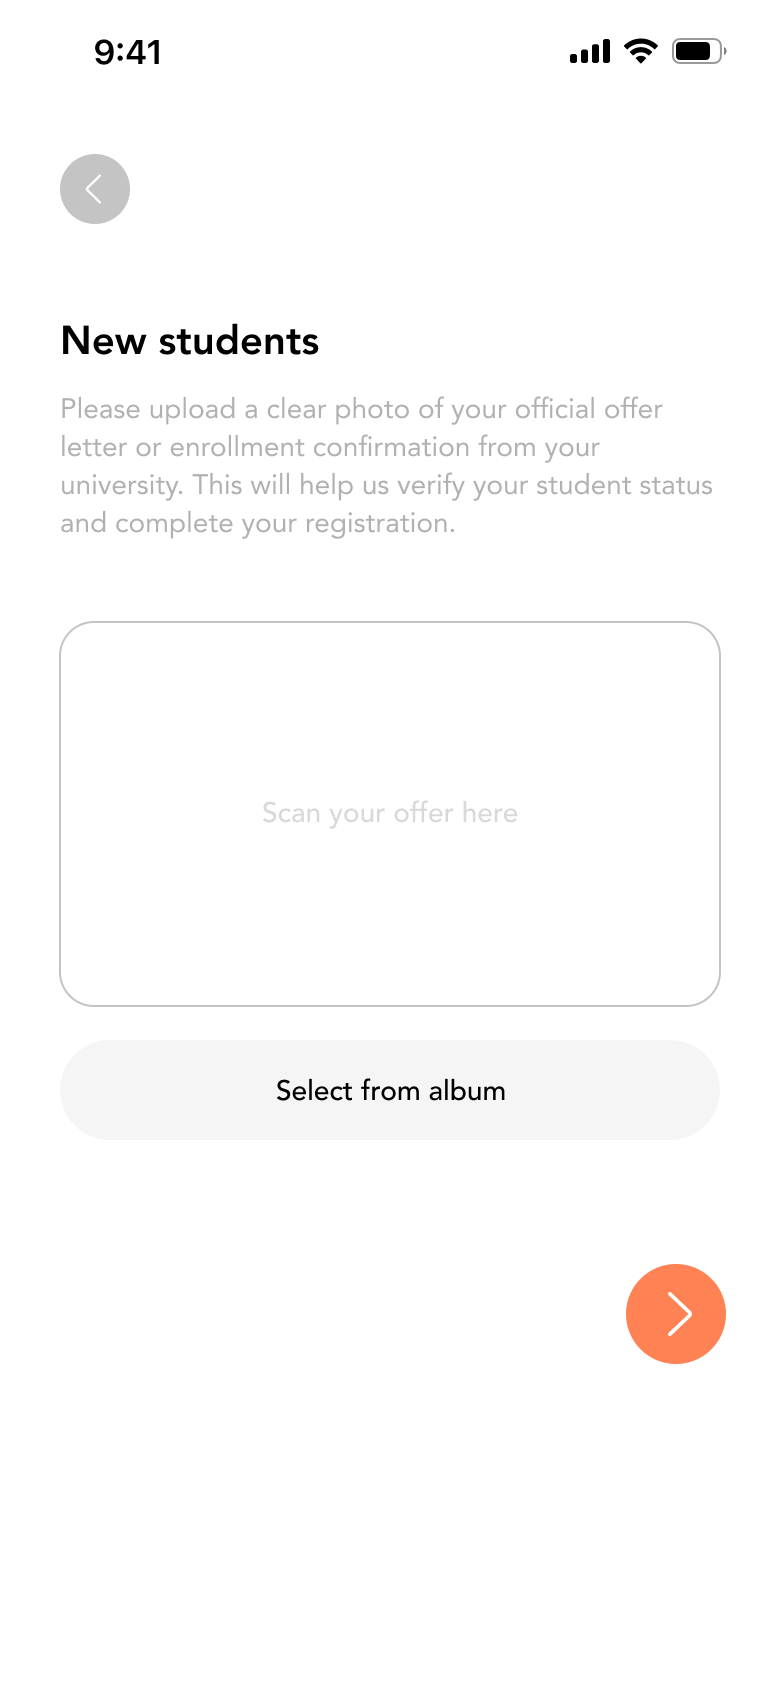Choose a photo via 'Select from album'

[x=390, y=1090]
